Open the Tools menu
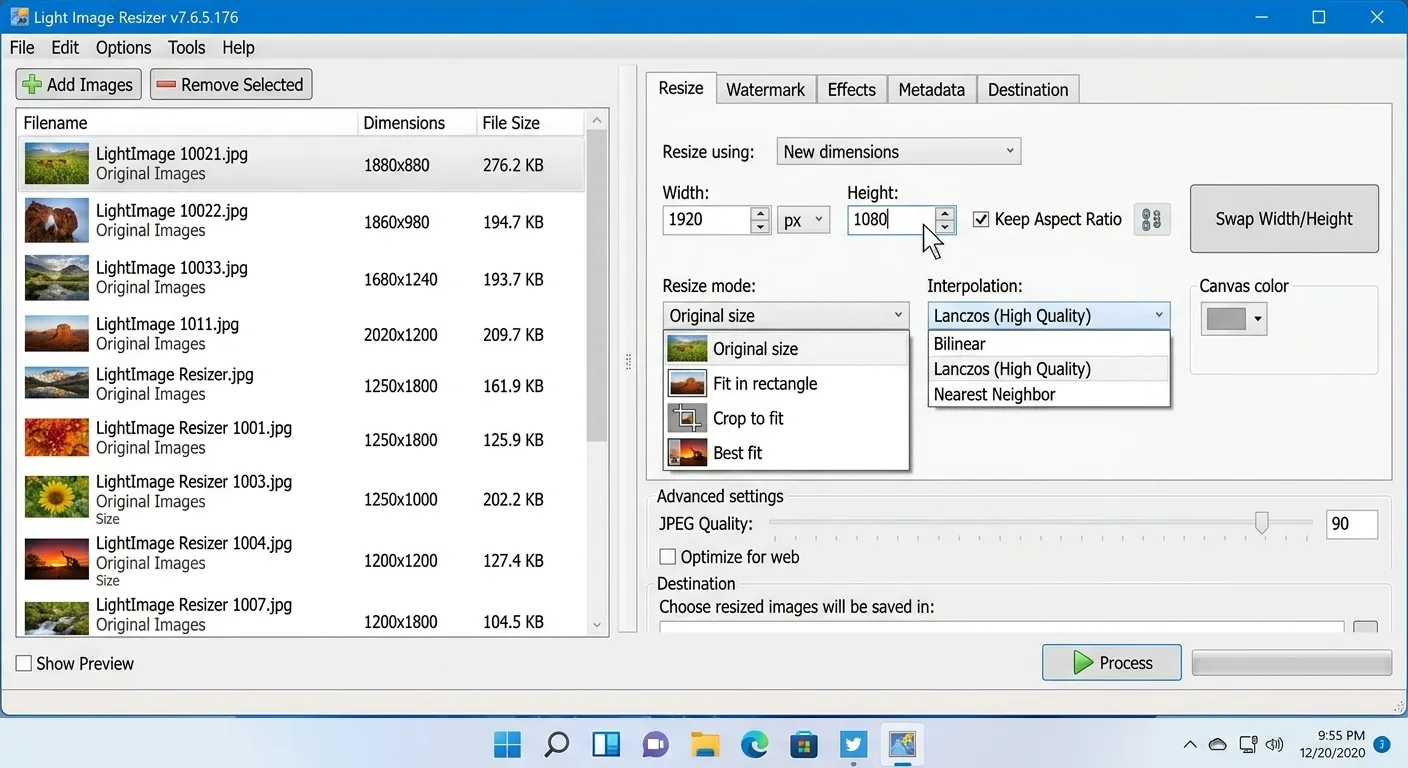This screenshot has height=768, width=1408. (187, 48)
